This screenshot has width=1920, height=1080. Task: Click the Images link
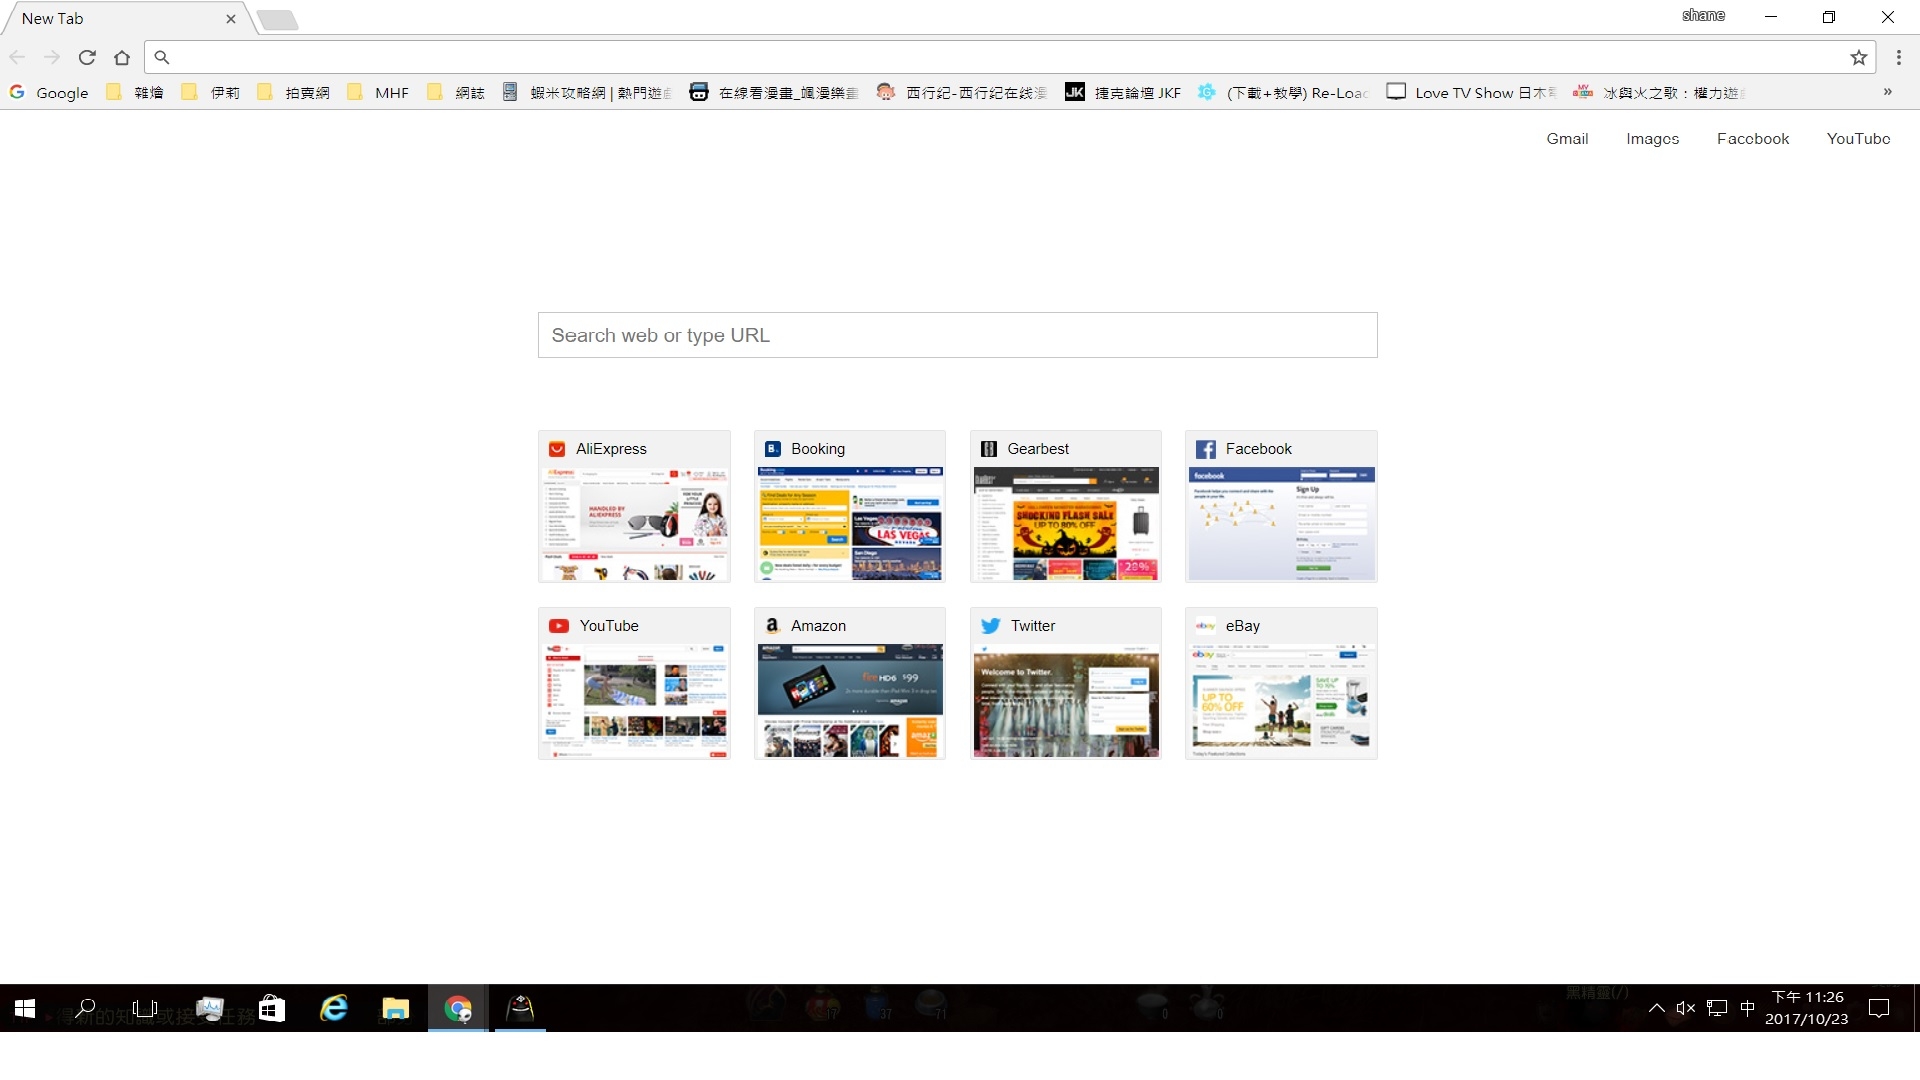point(1652,139)
